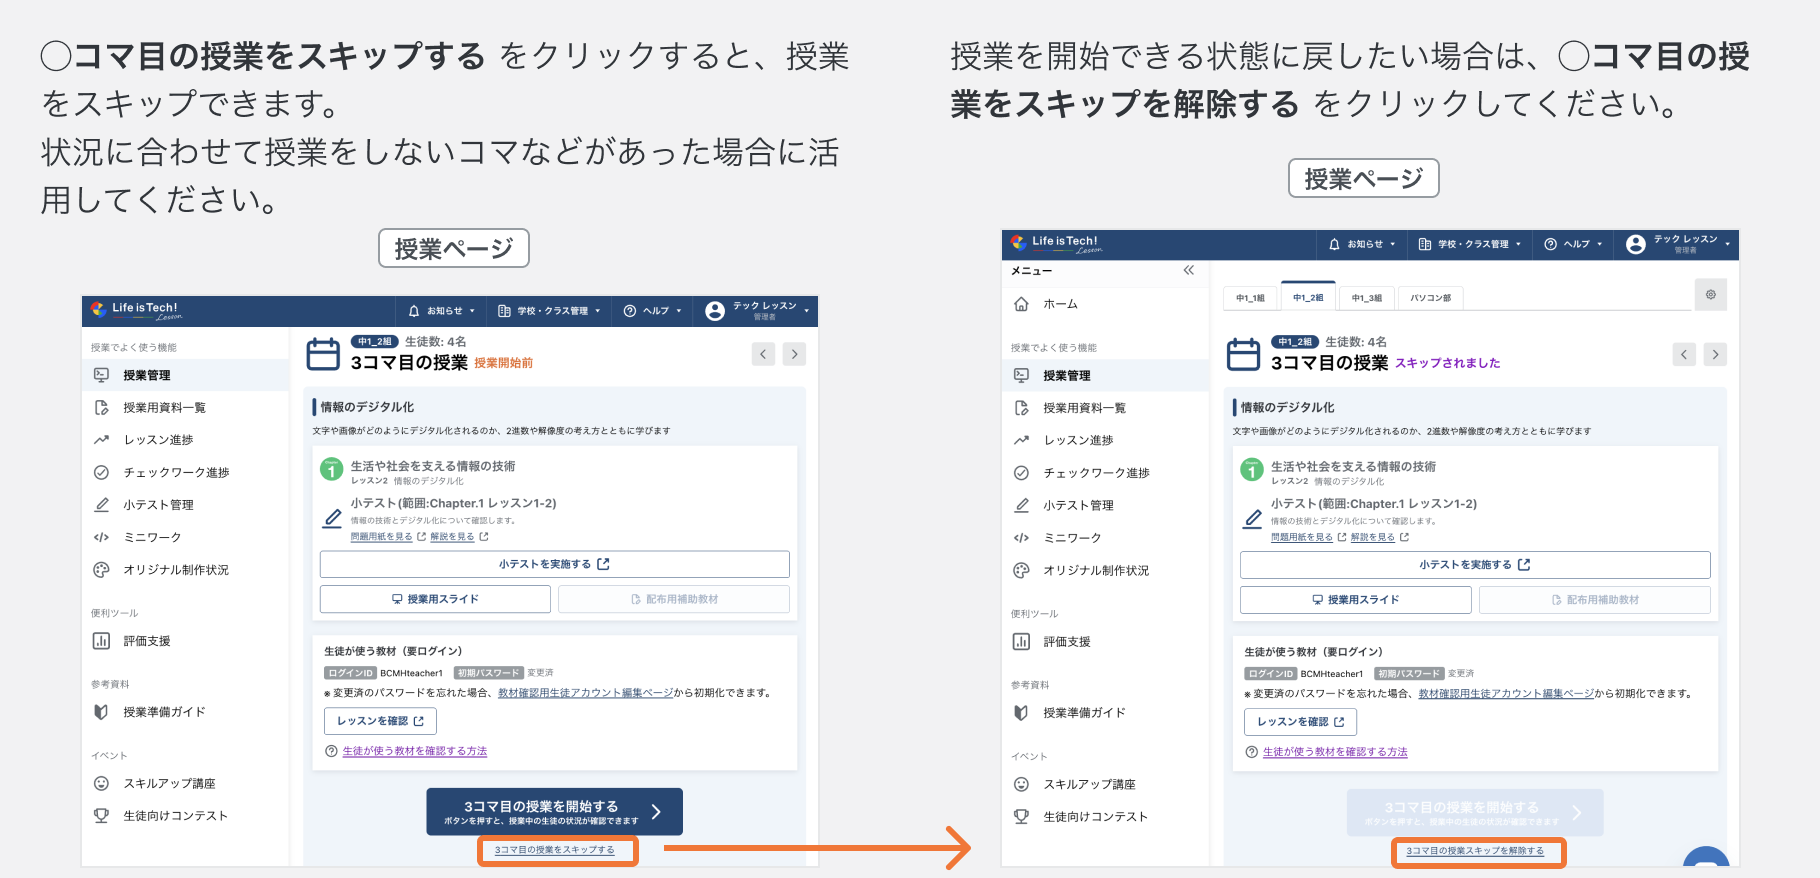Click 授業用資料一覧 document icon in left screenshot
The width and height of the screenshot is (1820, 878).
101,407
